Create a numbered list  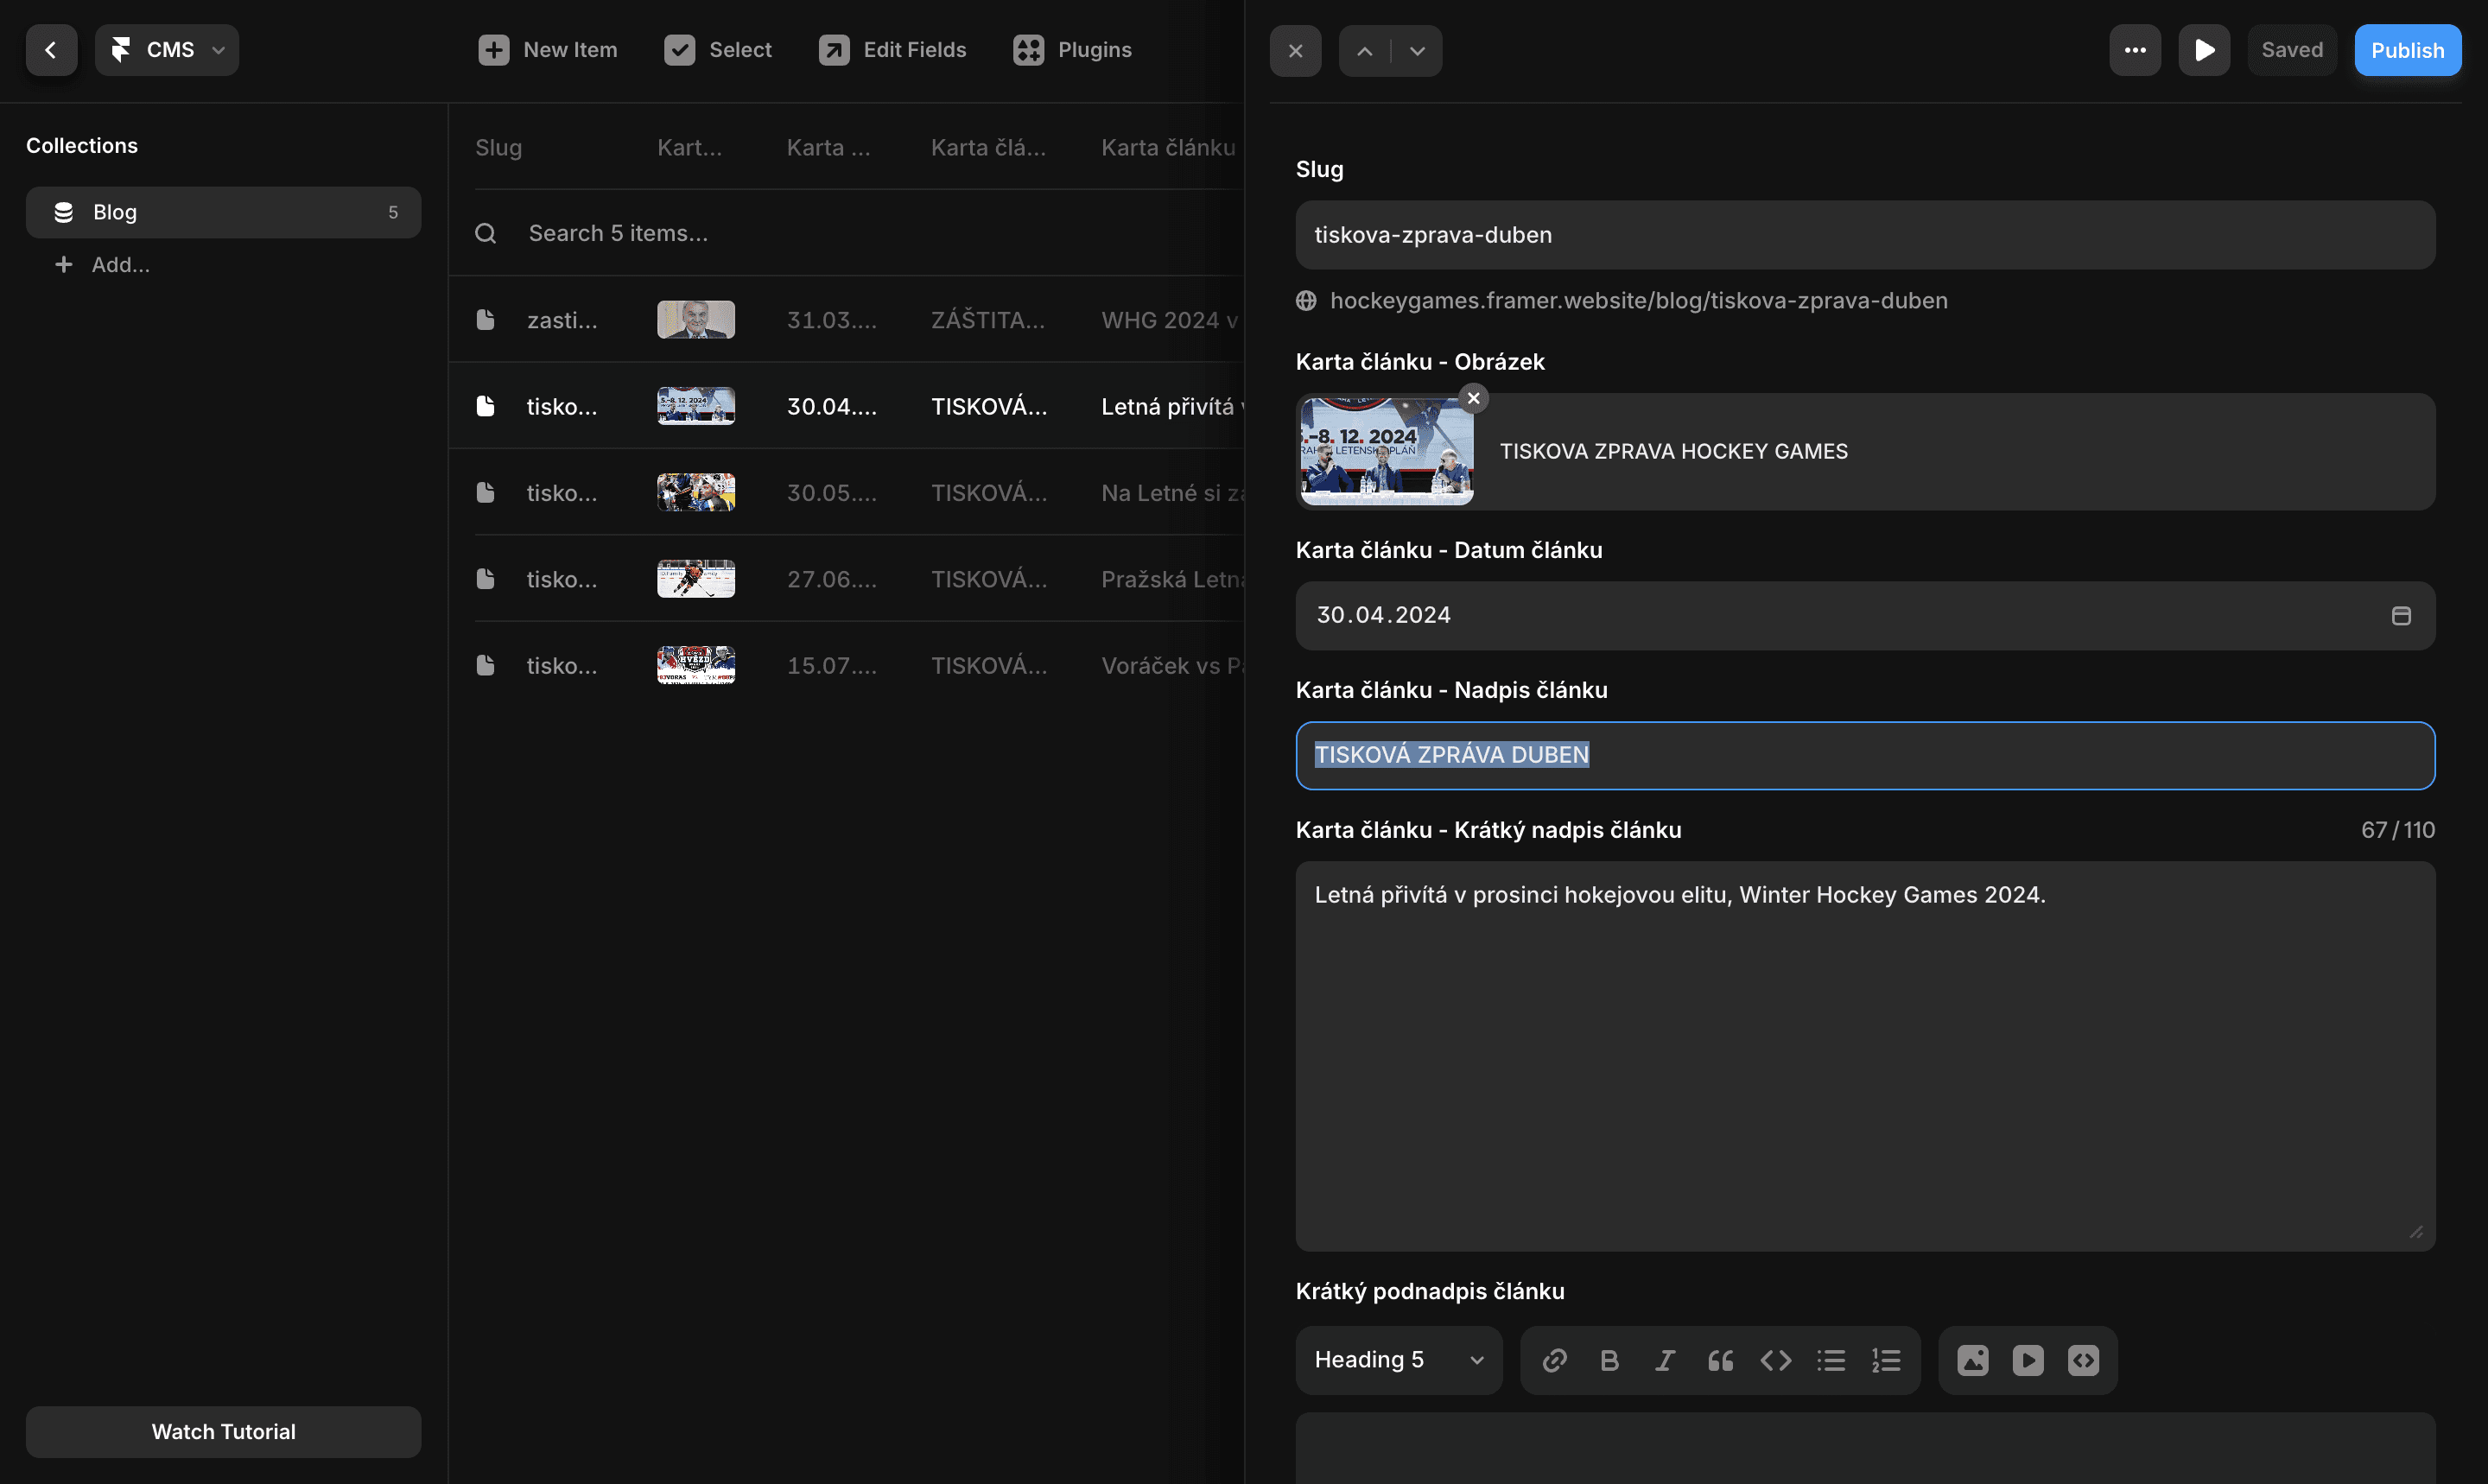click(x=1886, y=1360)
